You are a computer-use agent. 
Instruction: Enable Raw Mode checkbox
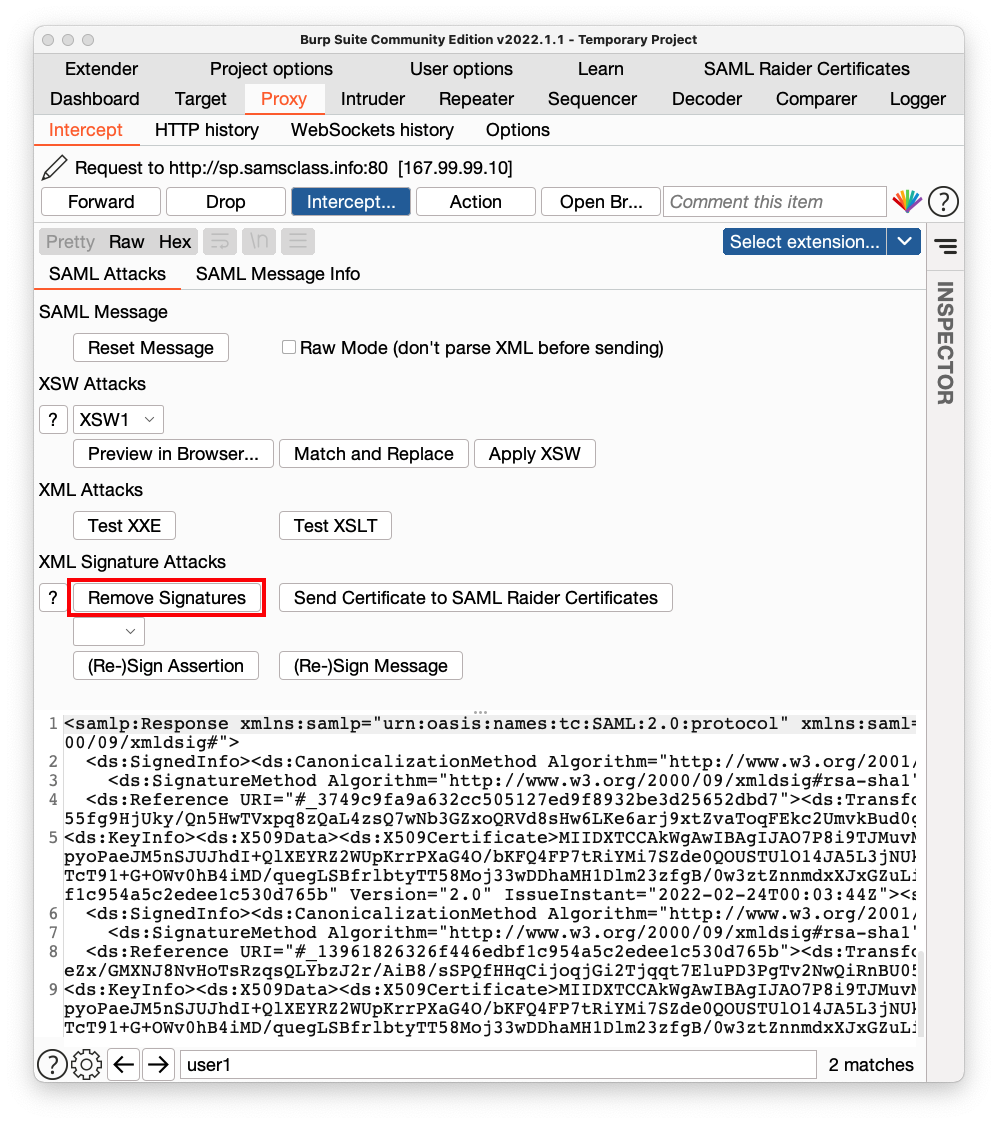[289, 347]
